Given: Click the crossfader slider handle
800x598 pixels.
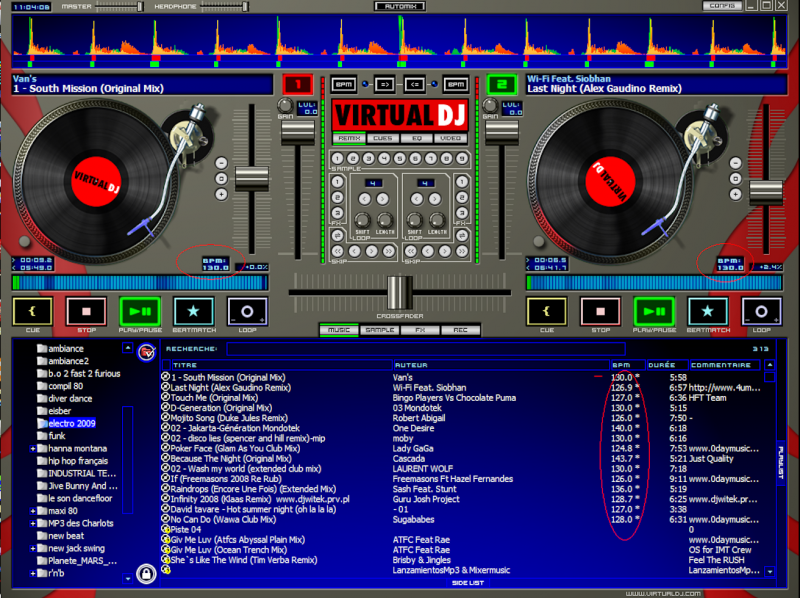Looking at the screenshot, I should click(x=399, y=292).
